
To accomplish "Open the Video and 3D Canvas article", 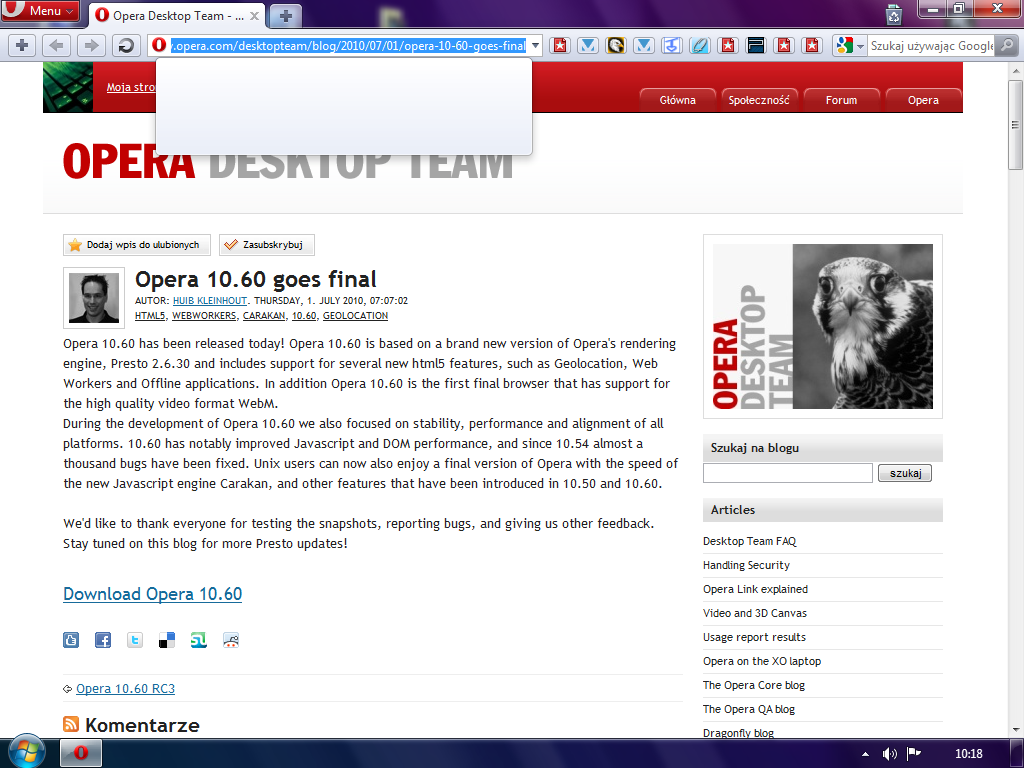I will 755,613.
